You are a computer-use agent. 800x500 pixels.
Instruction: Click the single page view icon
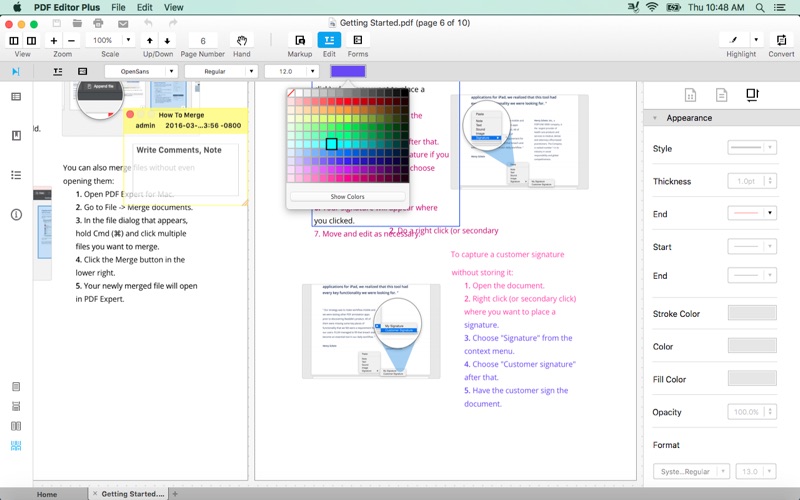[14, 40]
